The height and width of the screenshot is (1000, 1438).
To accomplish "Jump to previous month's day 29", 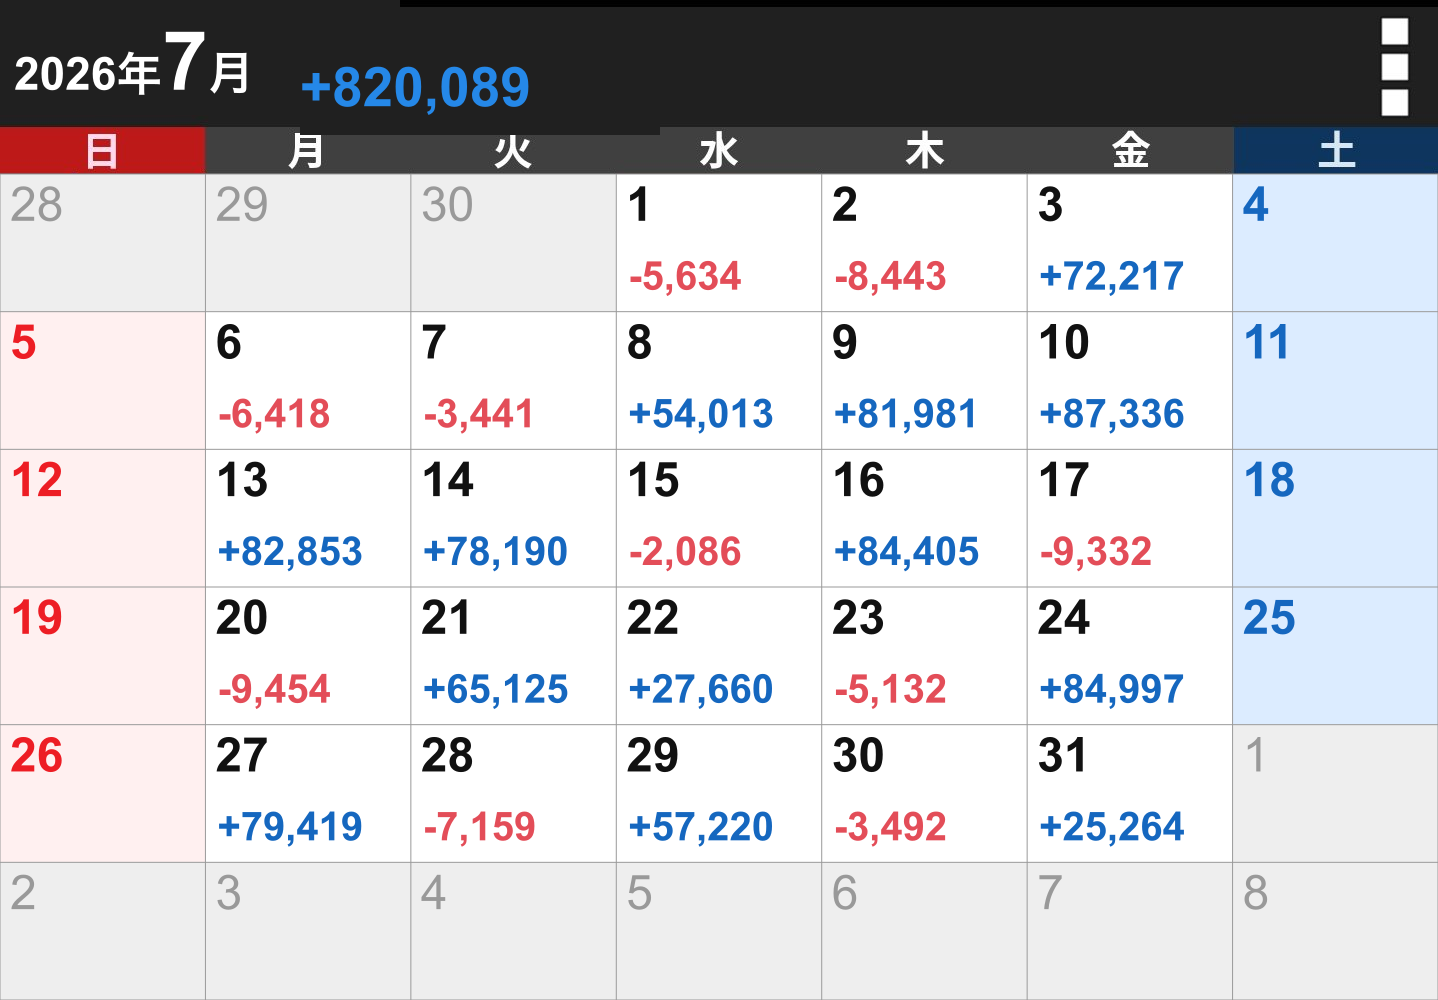I will [x=308, y=243].
